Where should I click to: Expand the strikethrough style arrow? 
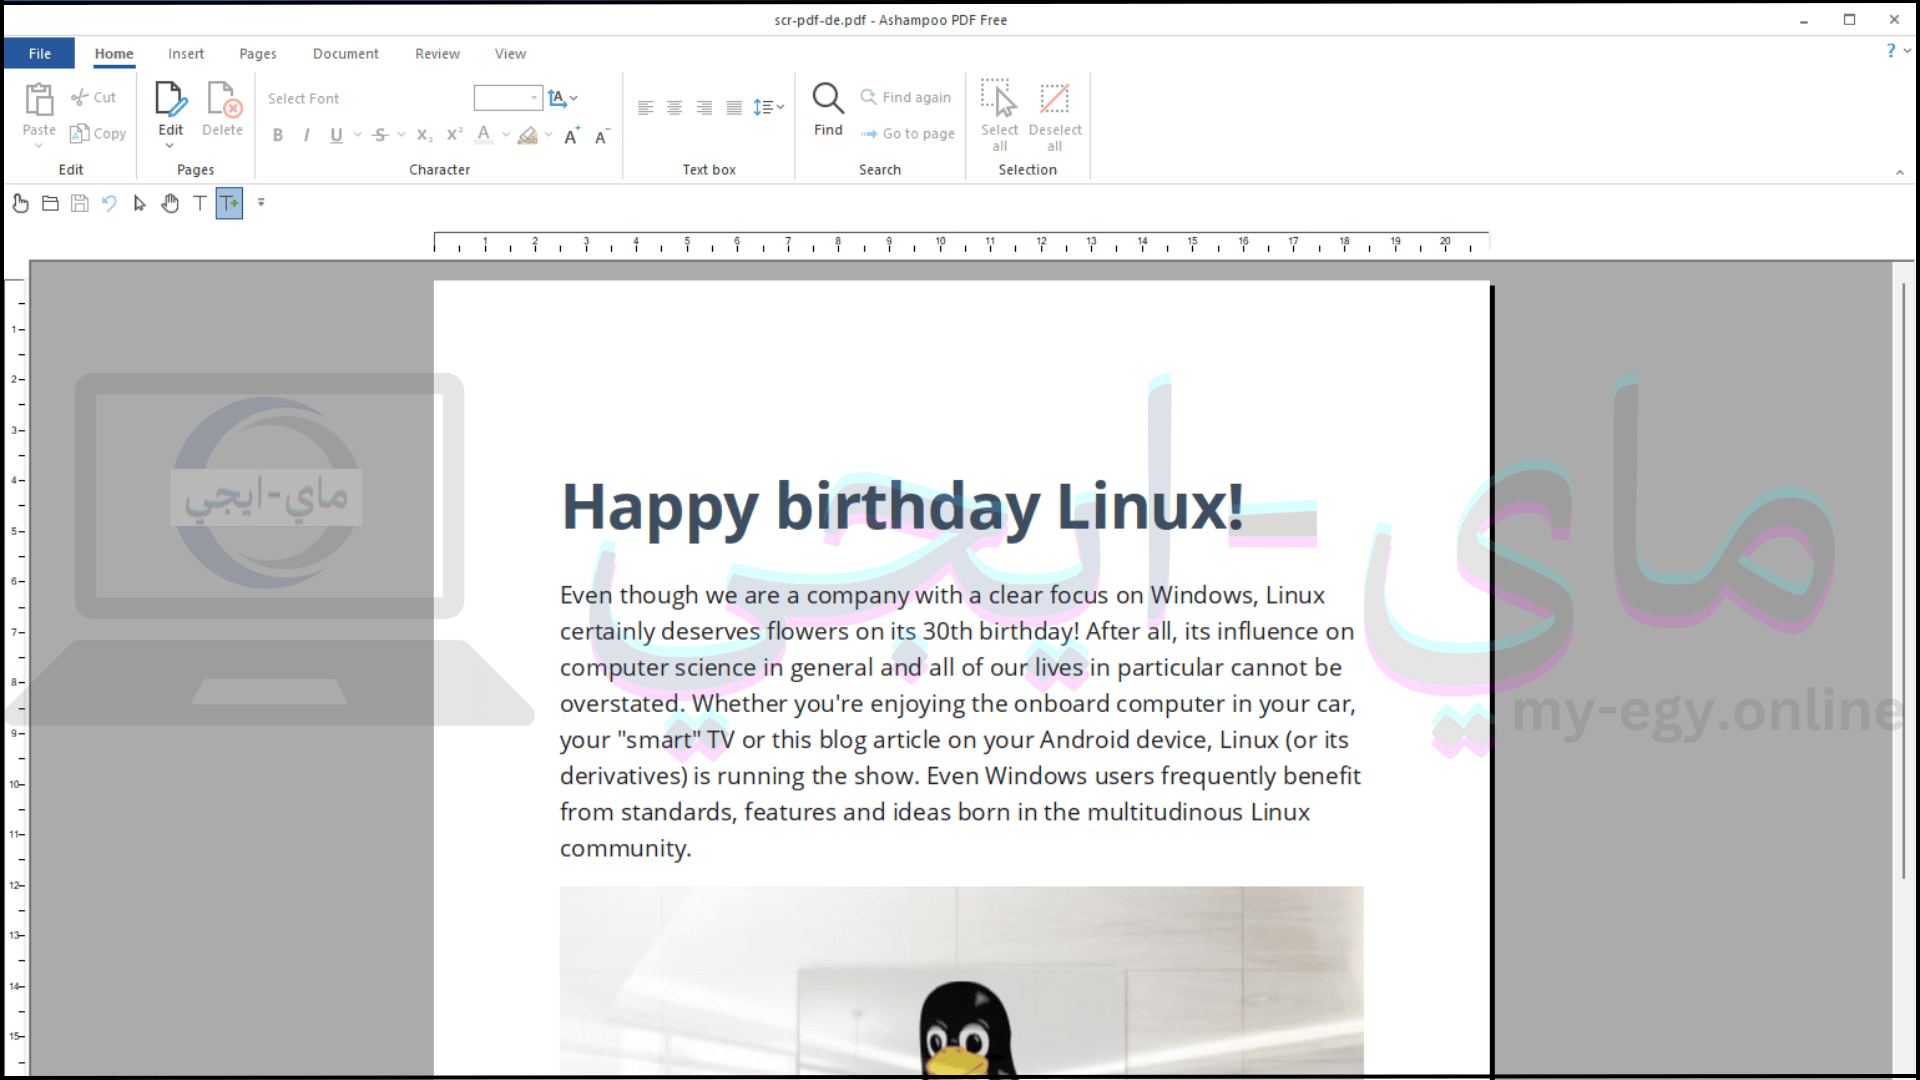401,135
